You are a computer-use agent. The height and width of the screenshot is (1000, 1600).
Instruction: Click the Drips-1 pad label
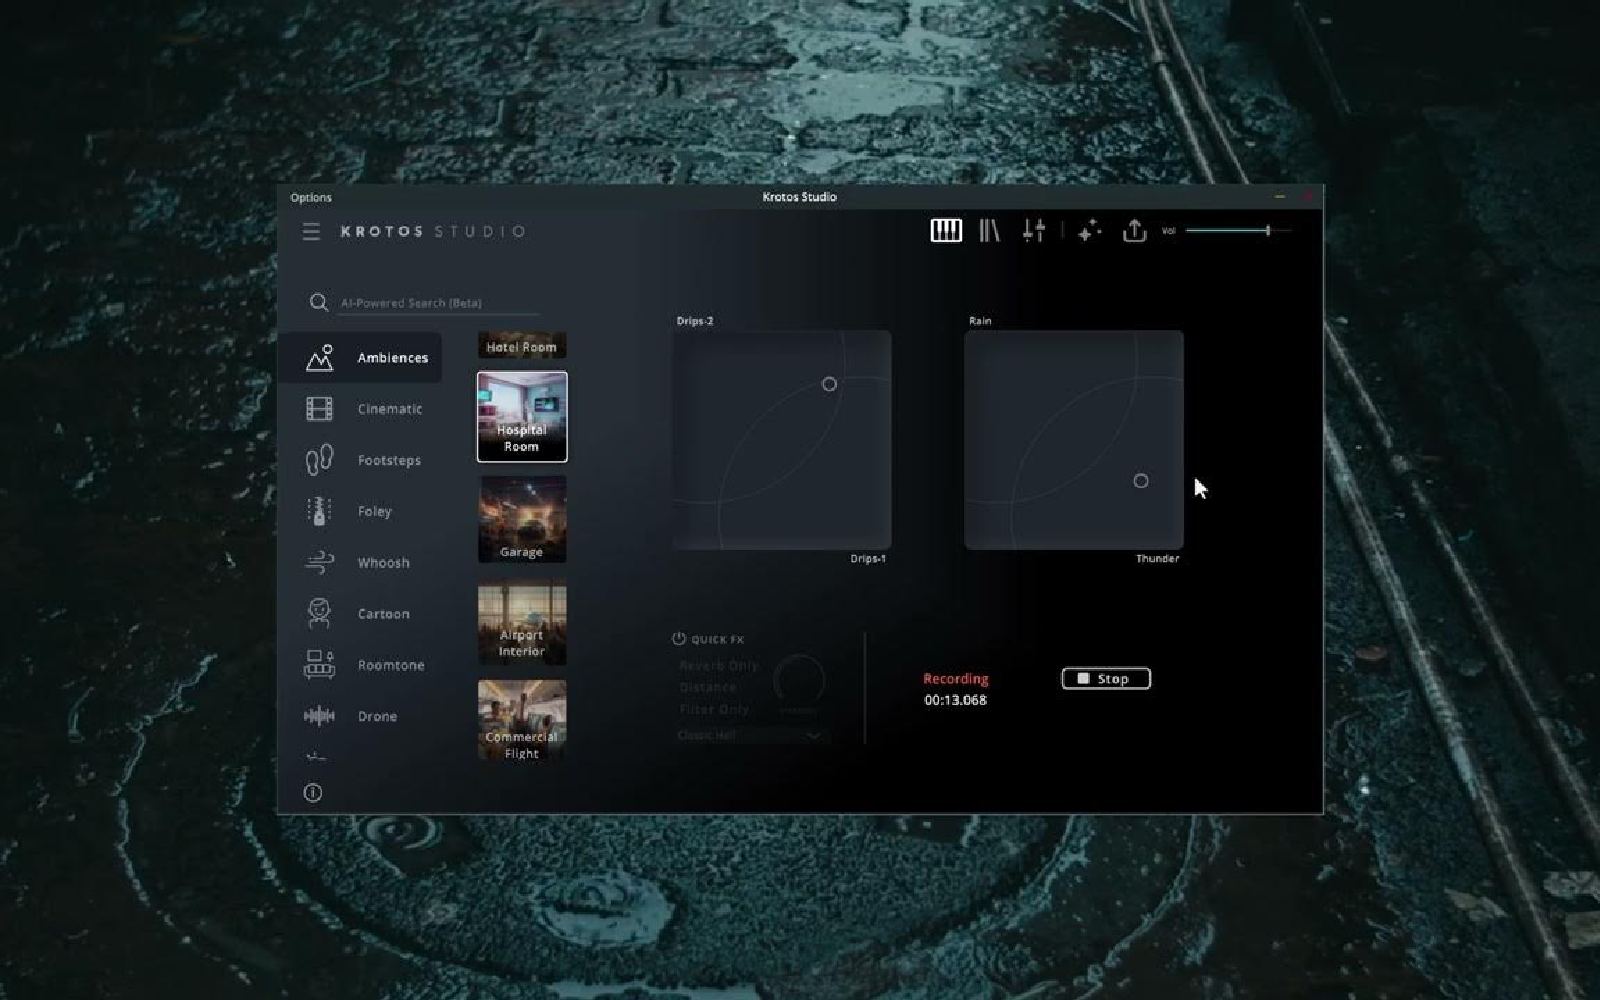coord(868,558)
